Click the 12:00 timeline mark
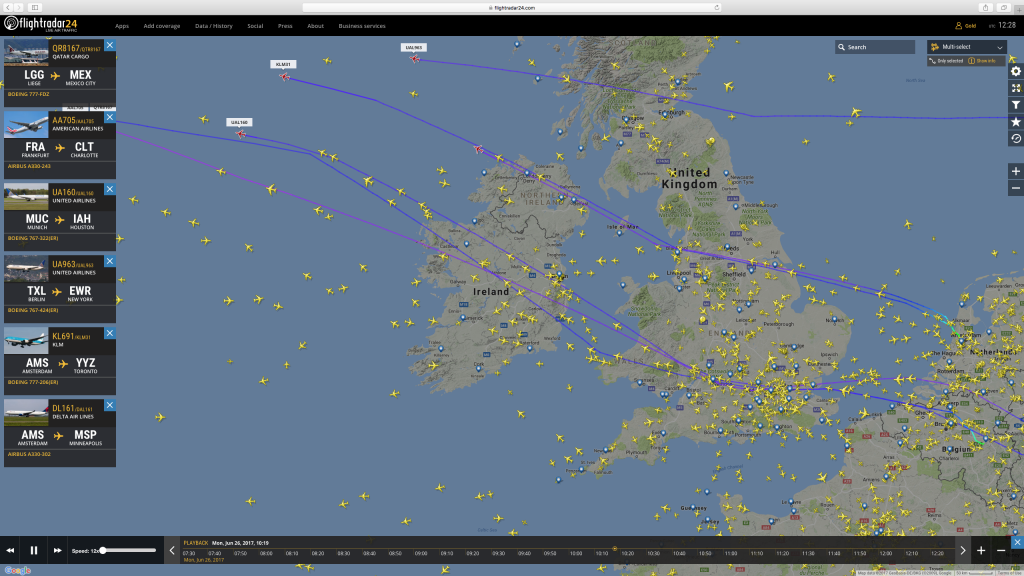 coord(886,553)
